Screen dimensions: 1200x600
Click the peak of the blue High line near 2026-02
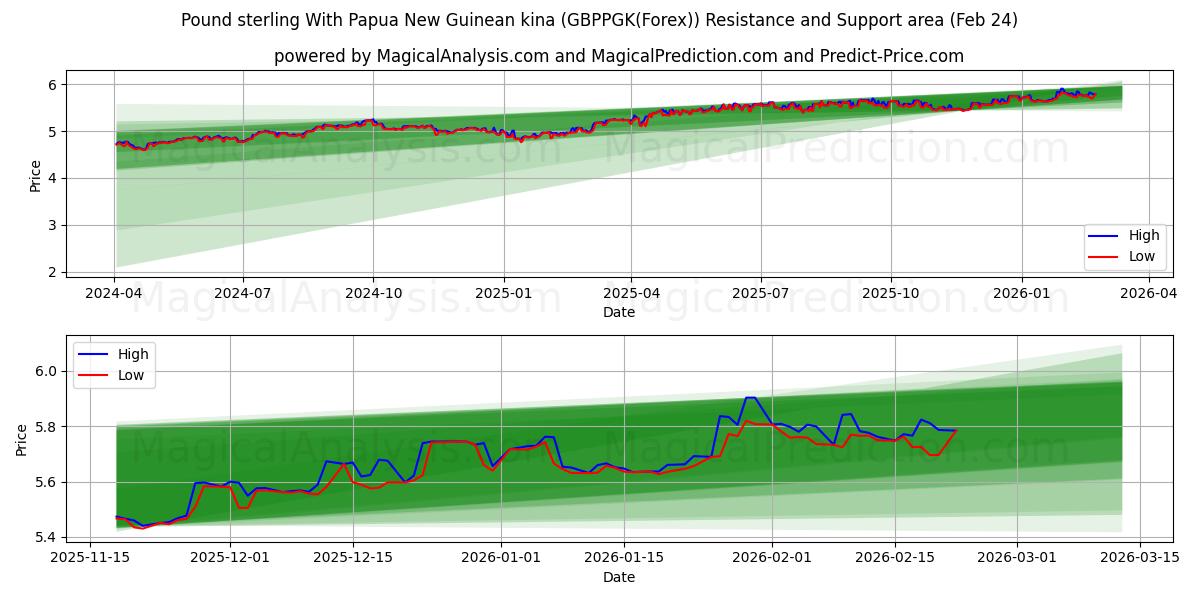click(x=750, y=399)
